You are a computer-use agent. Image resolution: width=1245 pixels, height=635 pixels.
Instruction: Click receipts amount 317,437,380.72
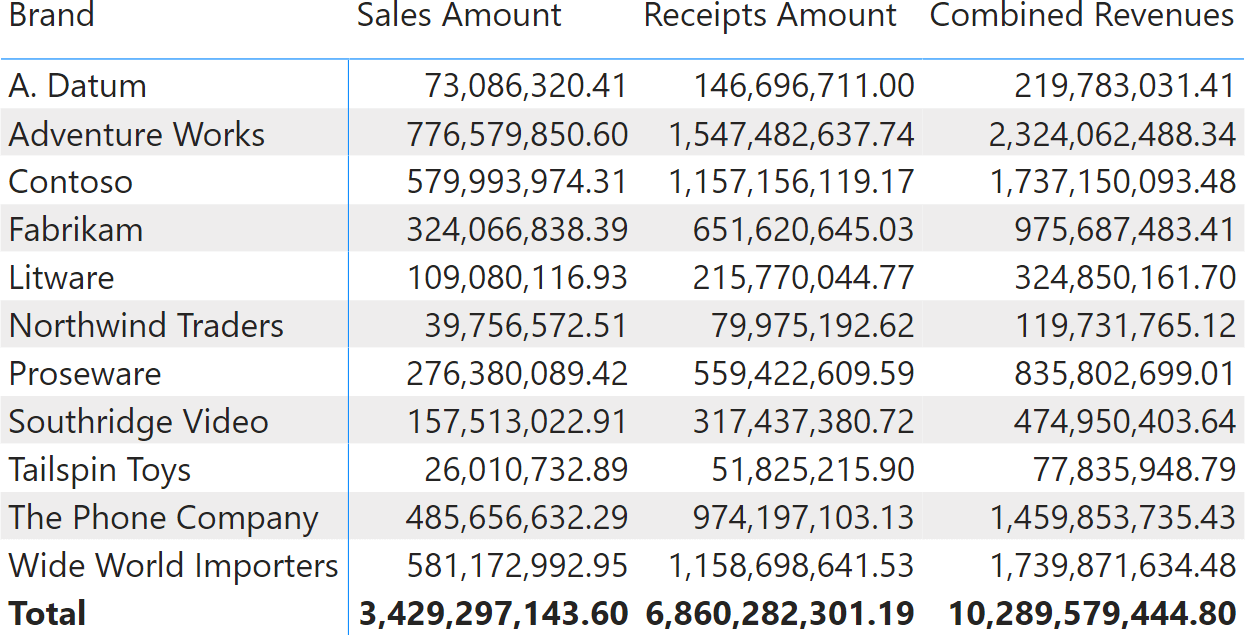[x=804, y=422]
